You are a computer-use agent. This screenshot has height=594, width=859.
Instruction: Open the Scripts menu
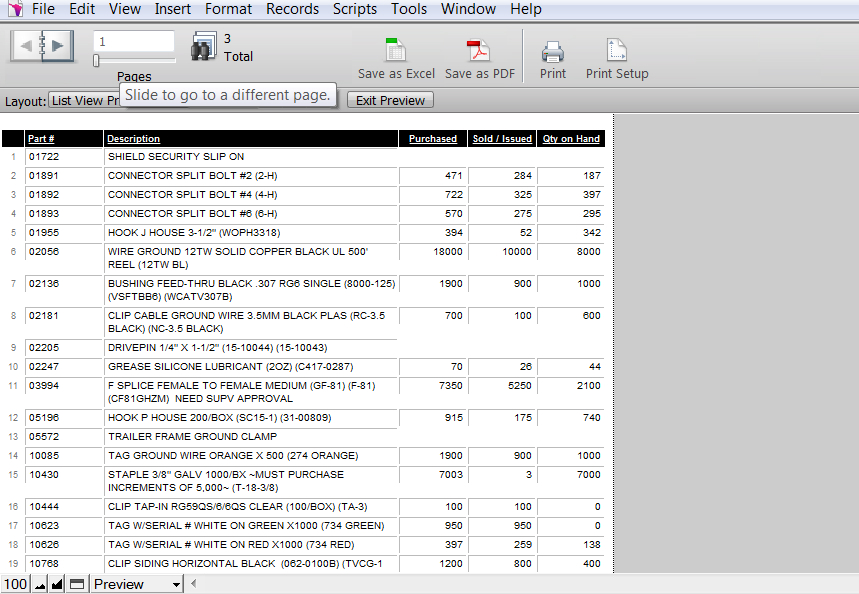point(354,9)
